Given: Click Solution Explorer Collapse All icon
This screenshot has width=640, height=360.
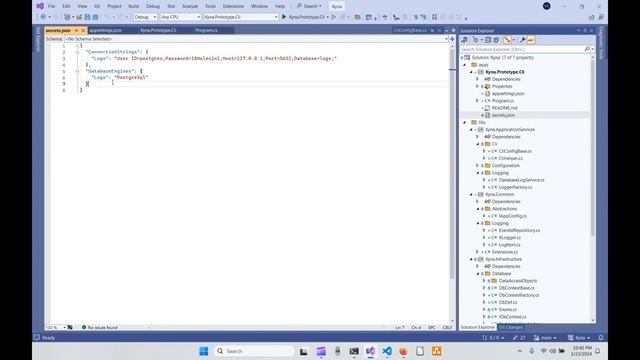Looking at the screenshot, I should (x=488, y=40).
